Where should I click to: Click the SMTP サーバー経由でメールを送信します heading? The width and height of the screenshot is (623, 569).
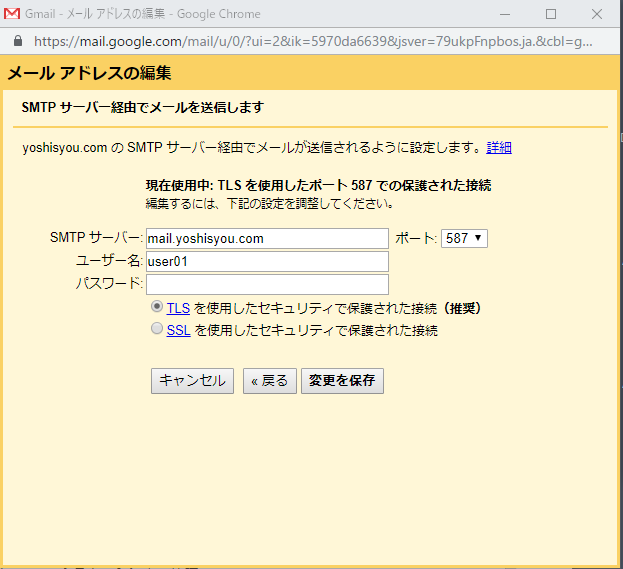(x=142, y=107)
